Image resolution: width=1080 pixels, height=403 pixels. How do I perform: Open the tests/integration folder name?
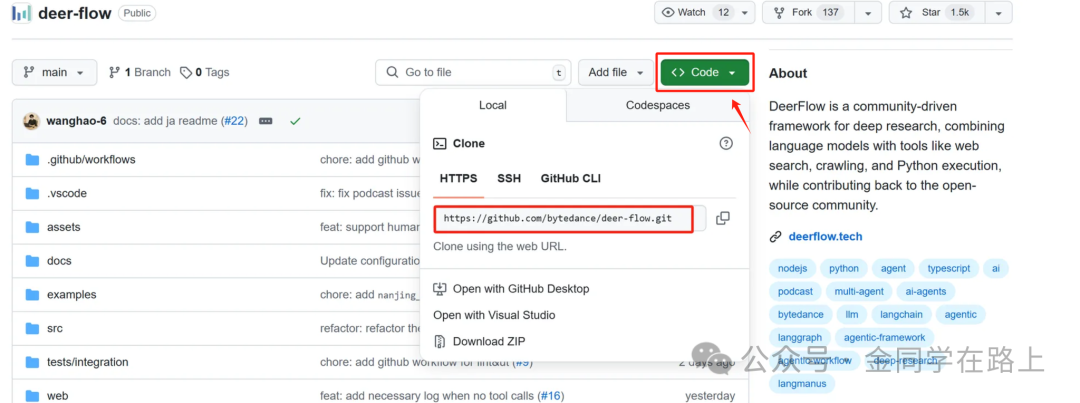[87, 362]
